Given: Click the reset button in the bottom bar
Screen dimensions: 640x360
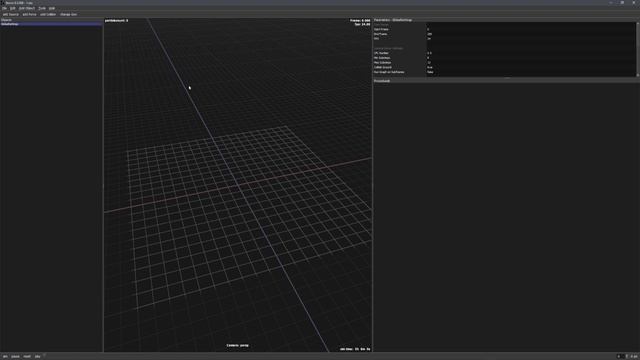Looking at the screenshot, I should (x=27, y=356).
